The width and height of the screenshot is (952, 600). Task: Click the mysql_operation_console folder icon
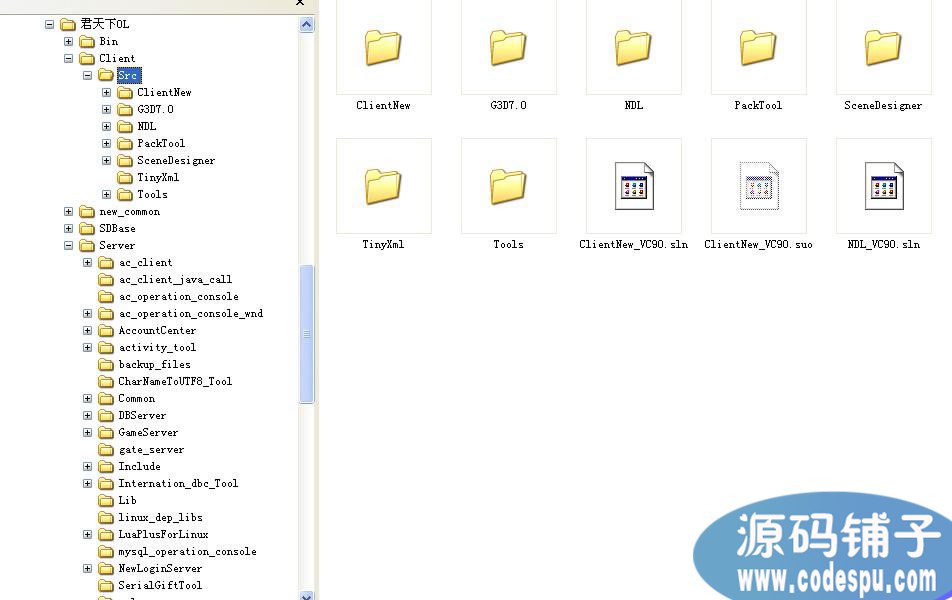[106, 551]
